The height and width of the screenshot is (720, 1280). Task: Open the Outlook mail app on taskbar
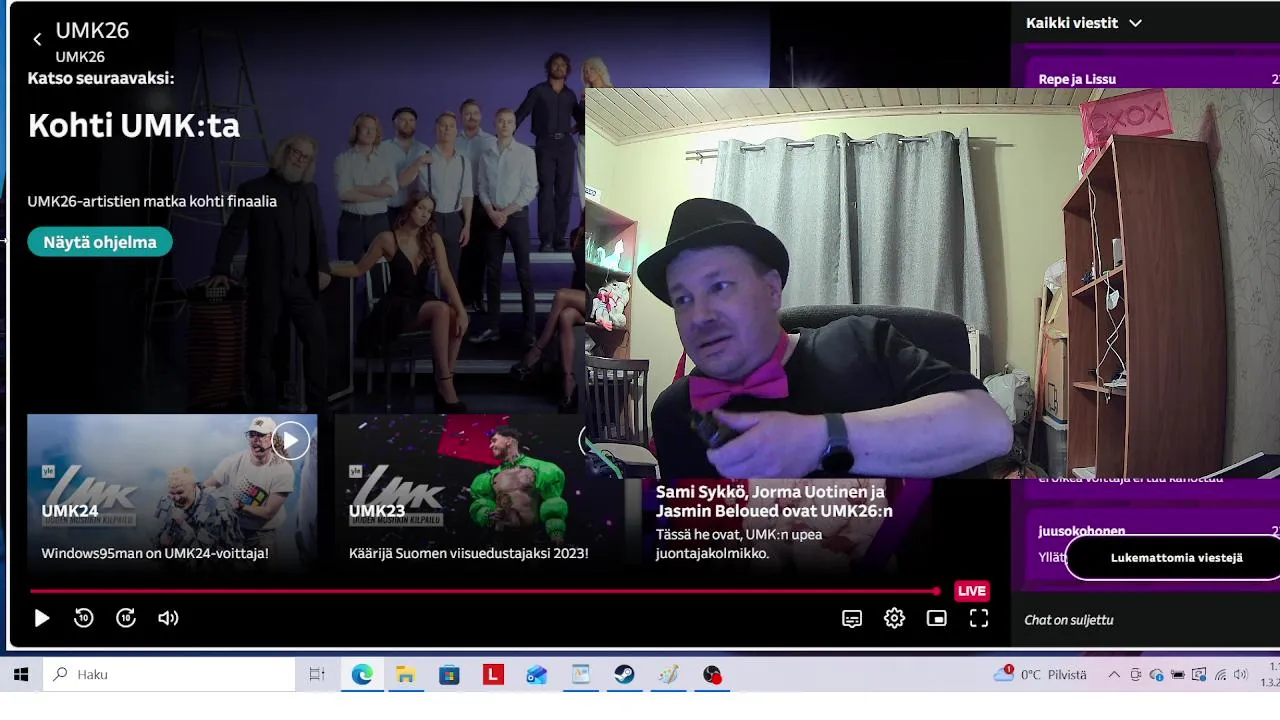pyautogui.click(x=537, y=675)
